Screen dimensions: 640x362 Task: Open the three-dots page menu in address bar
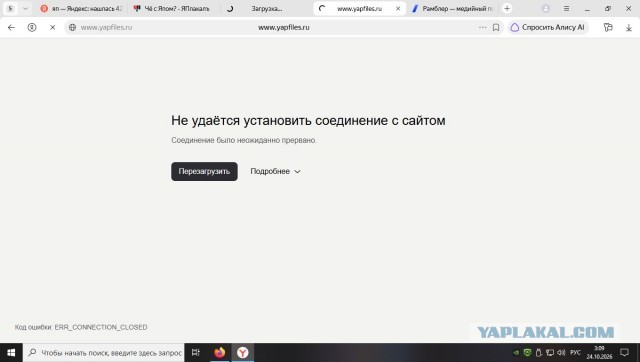pos(482,27)
